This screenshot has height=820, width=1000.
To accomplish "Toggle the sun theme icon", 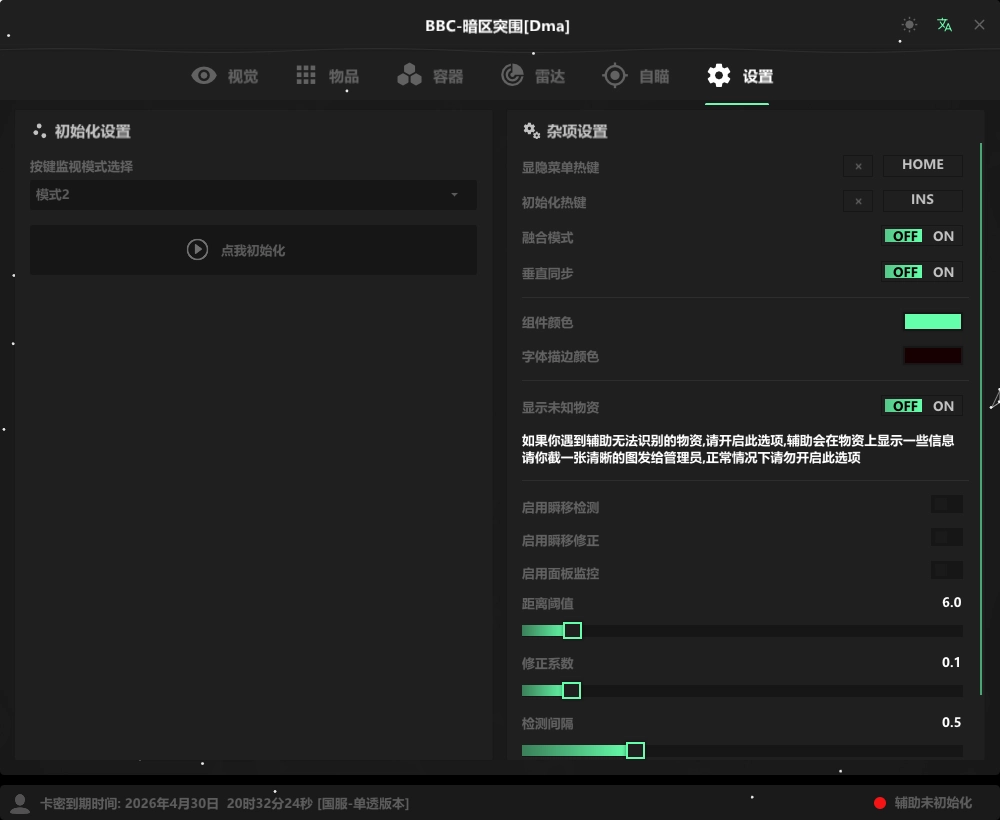I will (x=908, y=25).
